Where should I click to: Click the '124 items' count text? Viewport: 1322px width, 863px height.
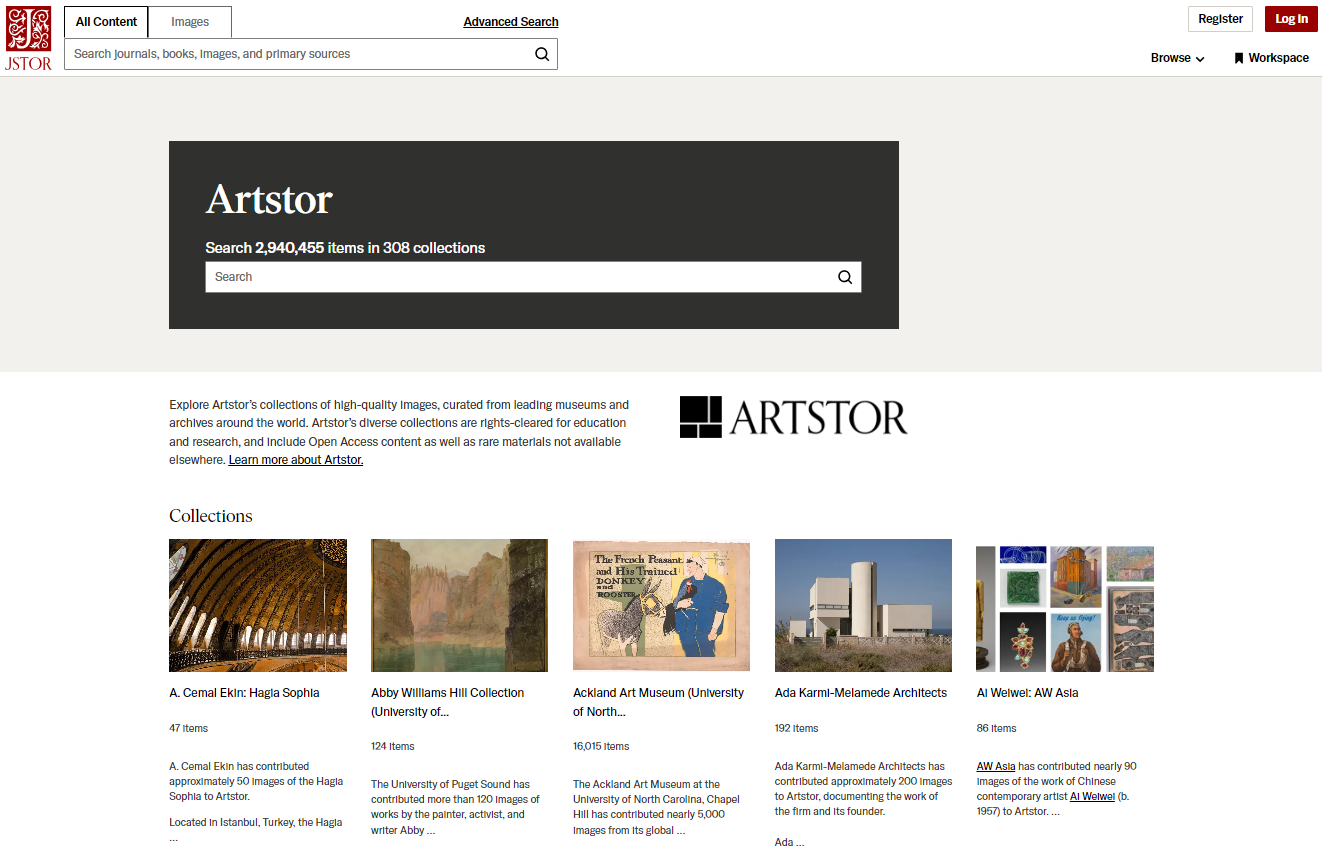393,746
